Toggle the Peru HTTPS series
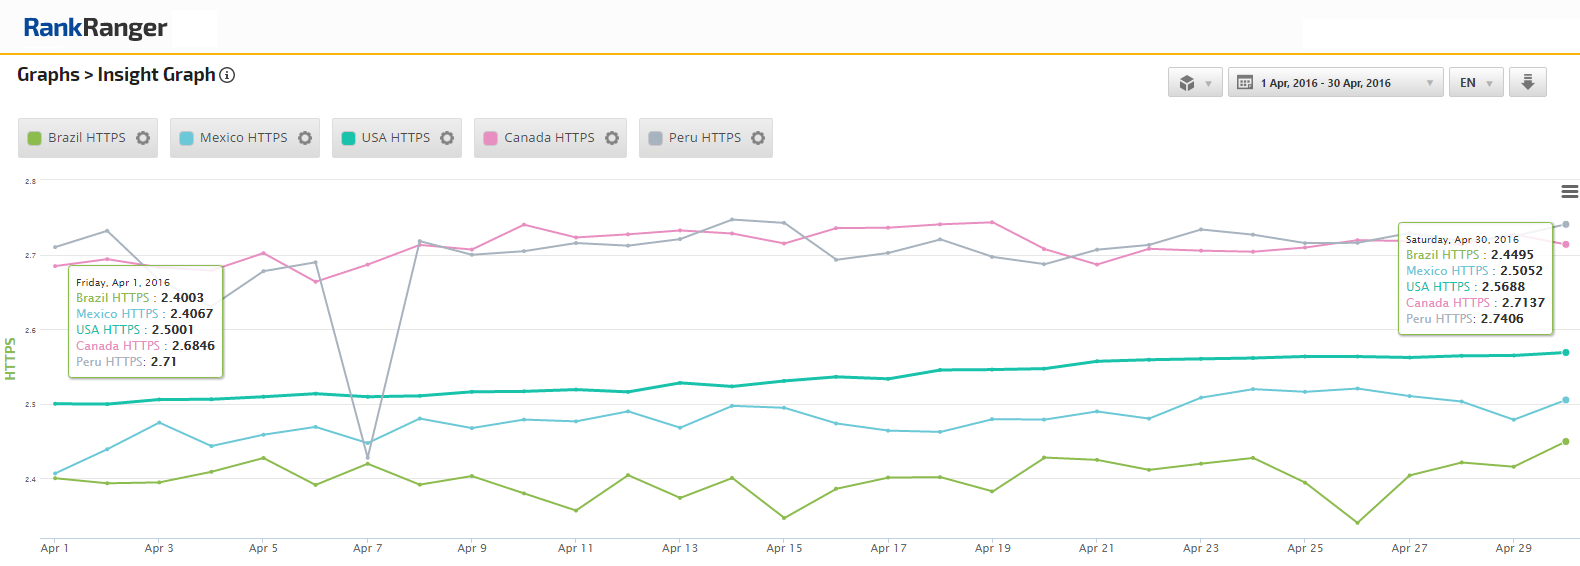Screen dimensions: 1580x566 pyautogui.click(x=704, y=138)
